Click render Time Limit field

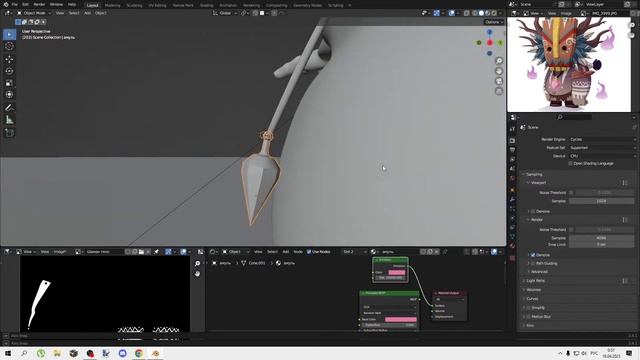pyautogui.click(x=601, y=244)
